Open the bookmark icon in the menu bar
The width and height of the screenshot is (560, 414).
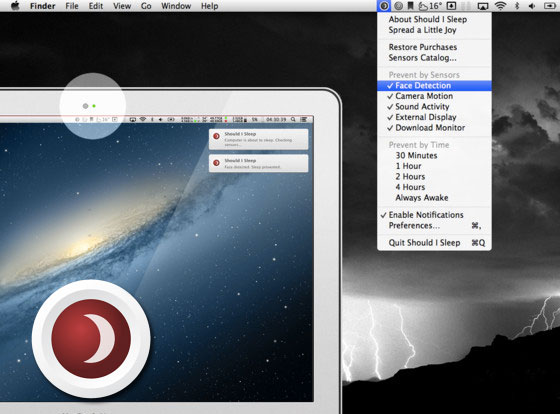tap(411, 6)
